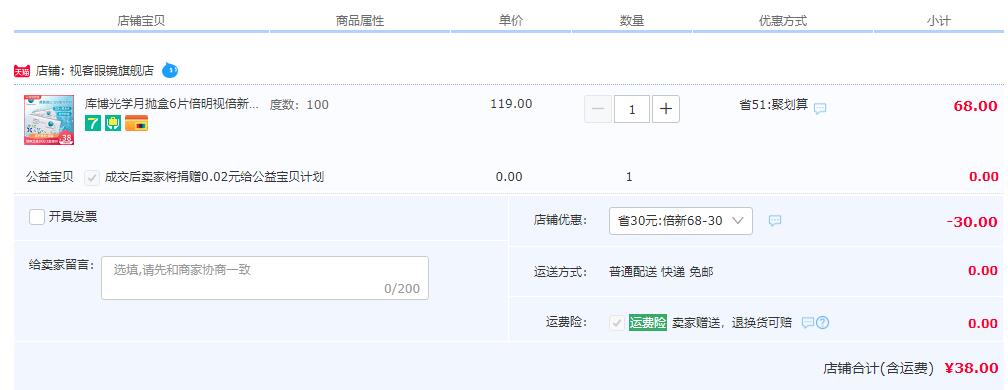The width and height of the screenshot is (1008, 390).
Task: Decrease quantity with the minus button
Action: [x=598, y=109]
